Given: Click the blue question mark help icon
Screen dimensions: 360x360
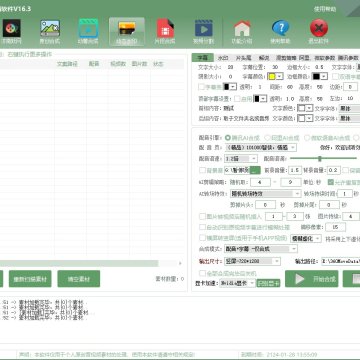Looking at the screenshot, I should 280,28.
